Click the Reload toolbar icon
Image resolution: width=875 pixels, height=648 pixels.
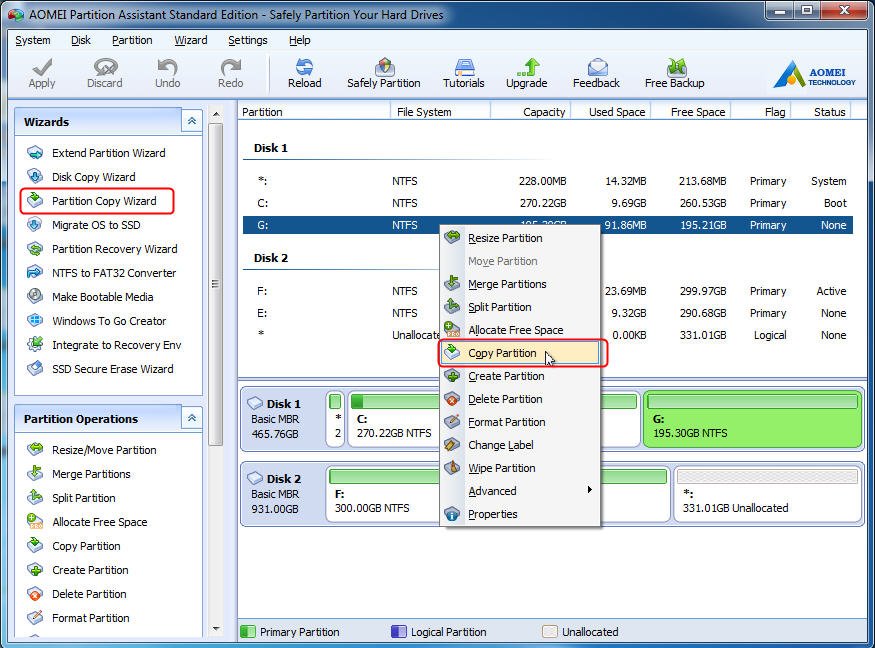point(305,74)
